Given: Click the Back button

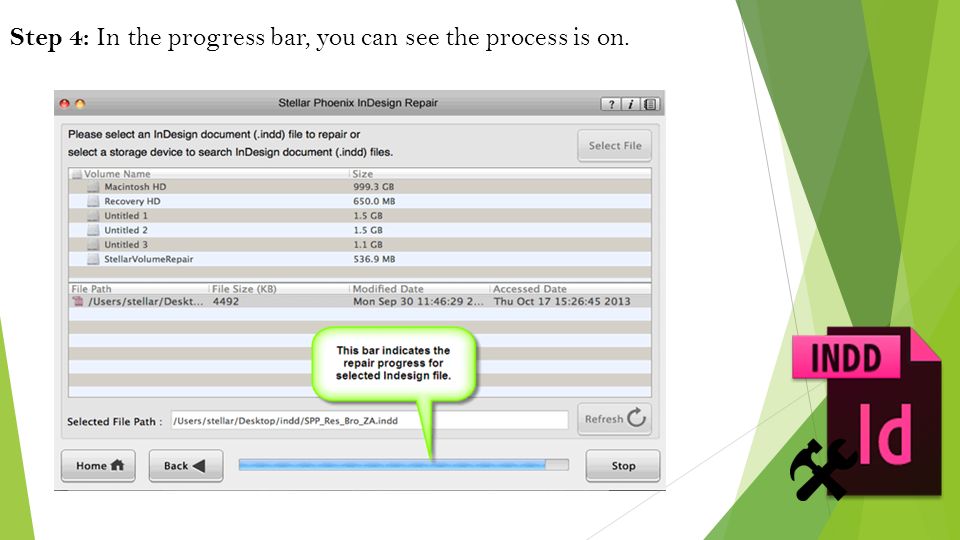Looking at the screenshot, I should click(x=186, y=466).
